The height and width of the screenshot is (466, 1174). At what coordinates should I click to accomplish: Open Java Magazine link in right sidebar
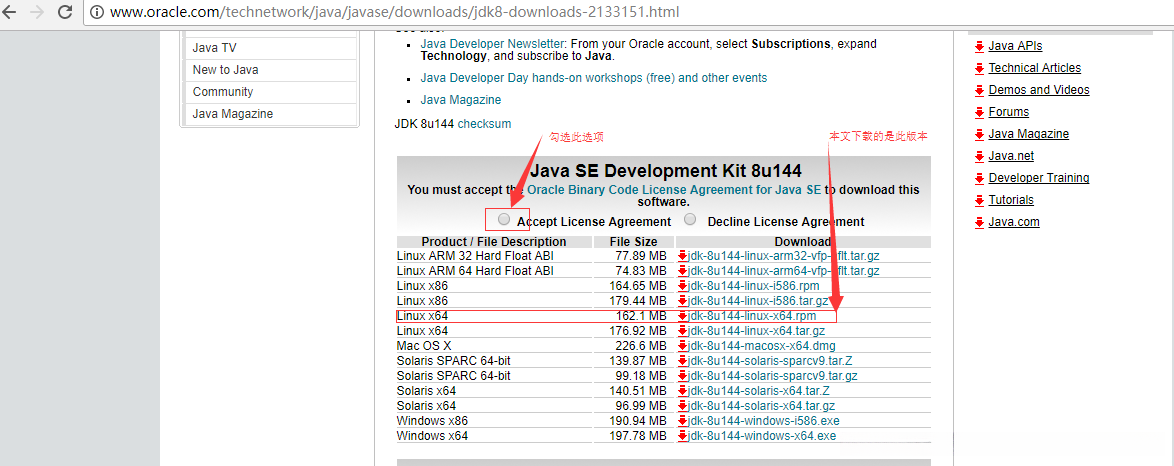(1029, 134)
